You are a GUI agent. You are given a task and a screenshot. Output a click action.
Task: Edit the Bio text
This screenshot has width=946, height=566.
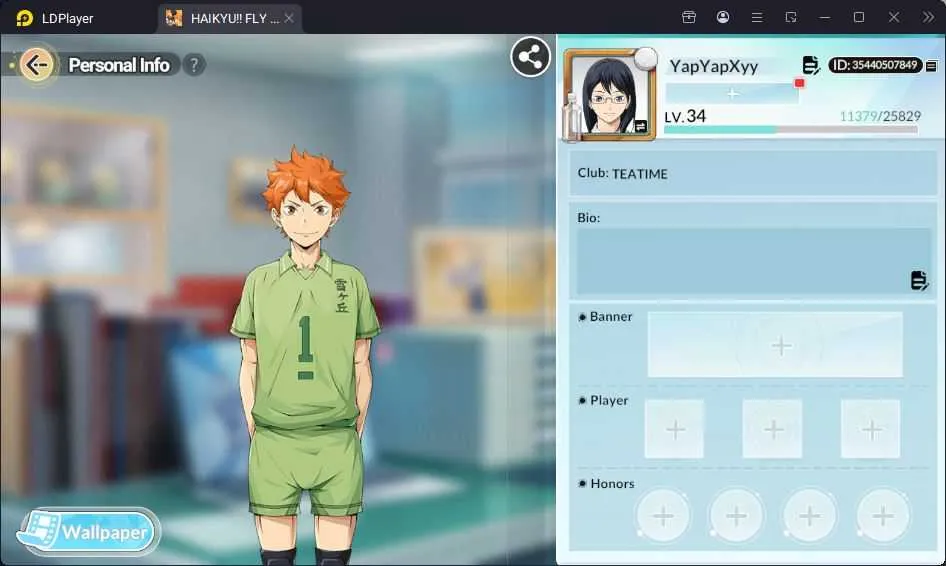pos(918,281)
